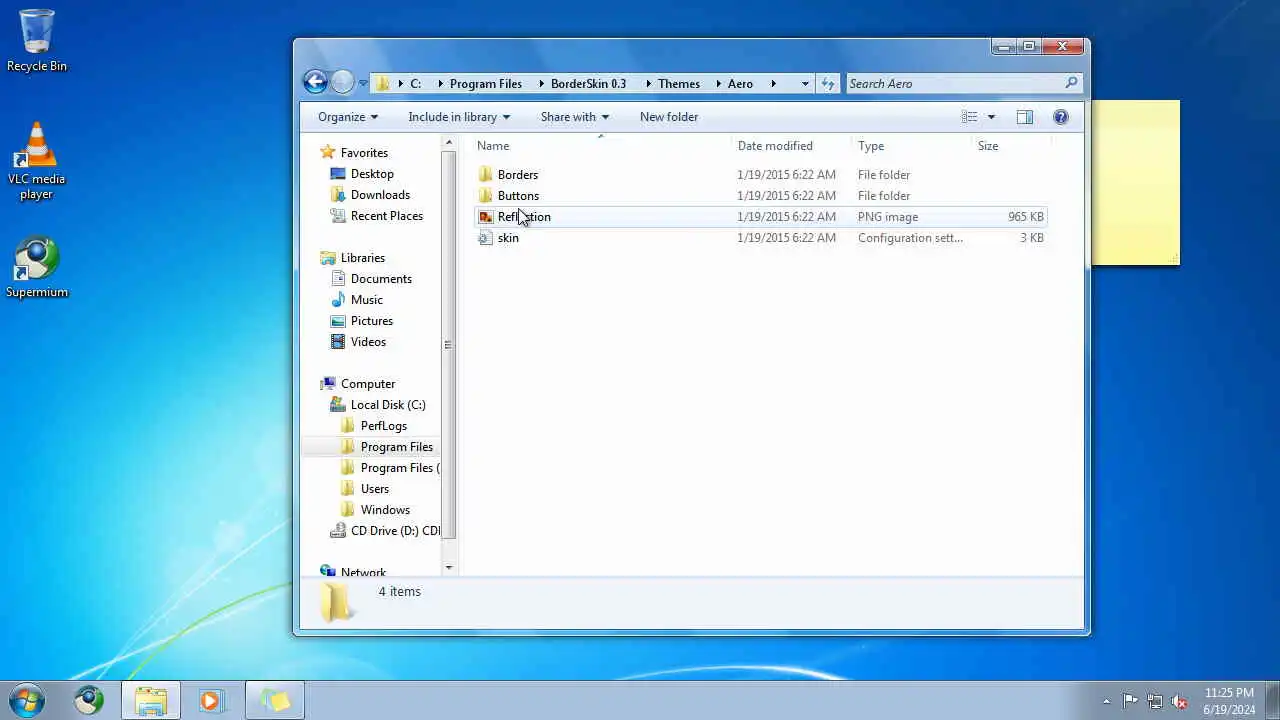Click the navigation pane scrollbar thumb

pyautogui.click(x=448, y=345)
